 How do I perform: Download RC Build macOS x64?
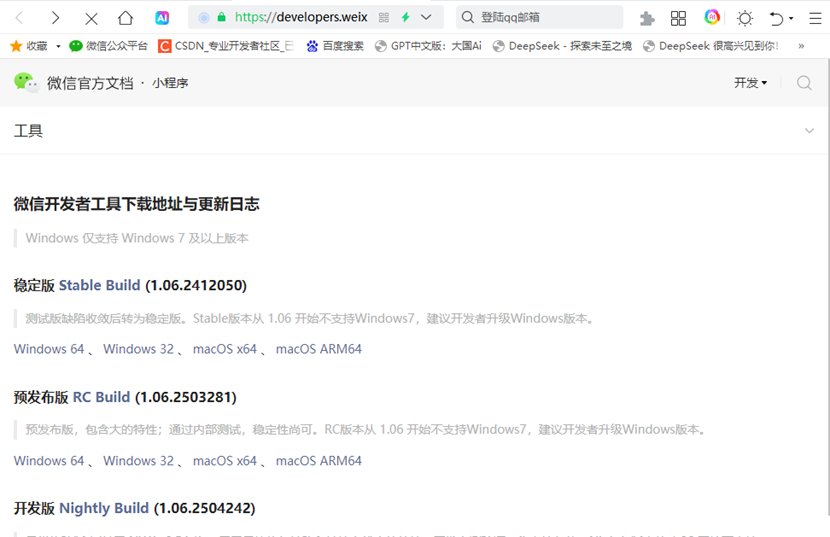(x=224, y=461)
